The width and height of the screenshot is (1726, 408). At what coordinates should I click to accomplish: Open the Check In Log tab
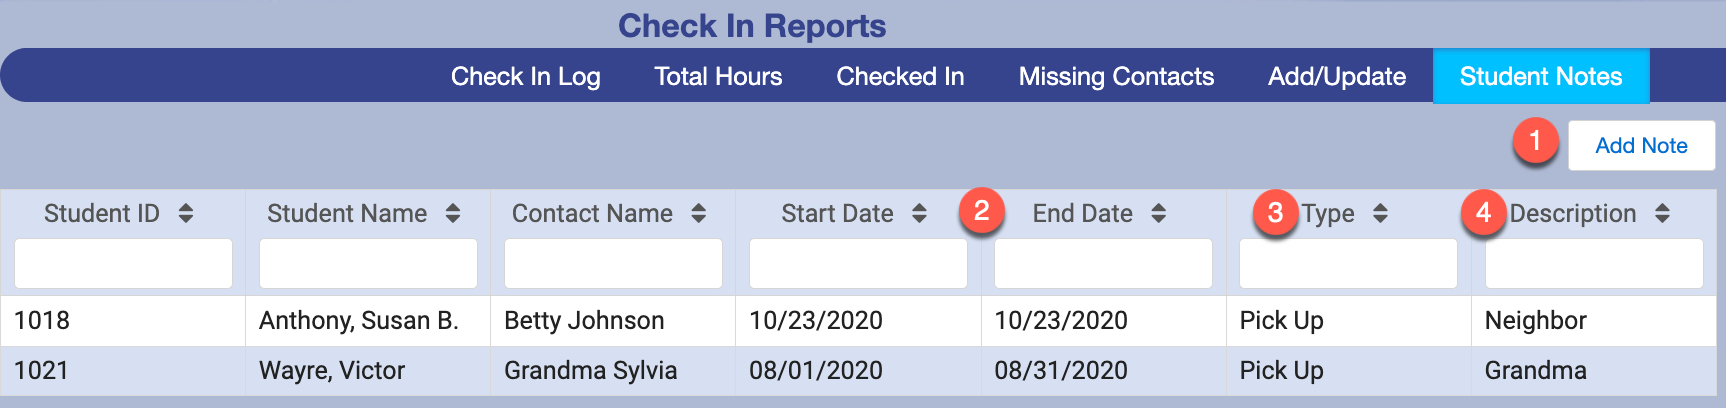coord(525,77)
